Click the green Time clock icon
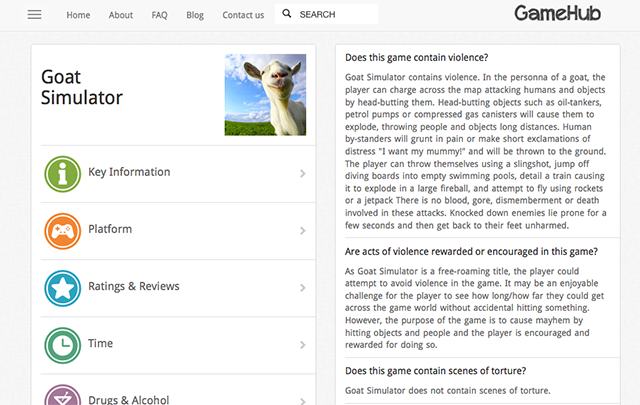 coord(62,345)
